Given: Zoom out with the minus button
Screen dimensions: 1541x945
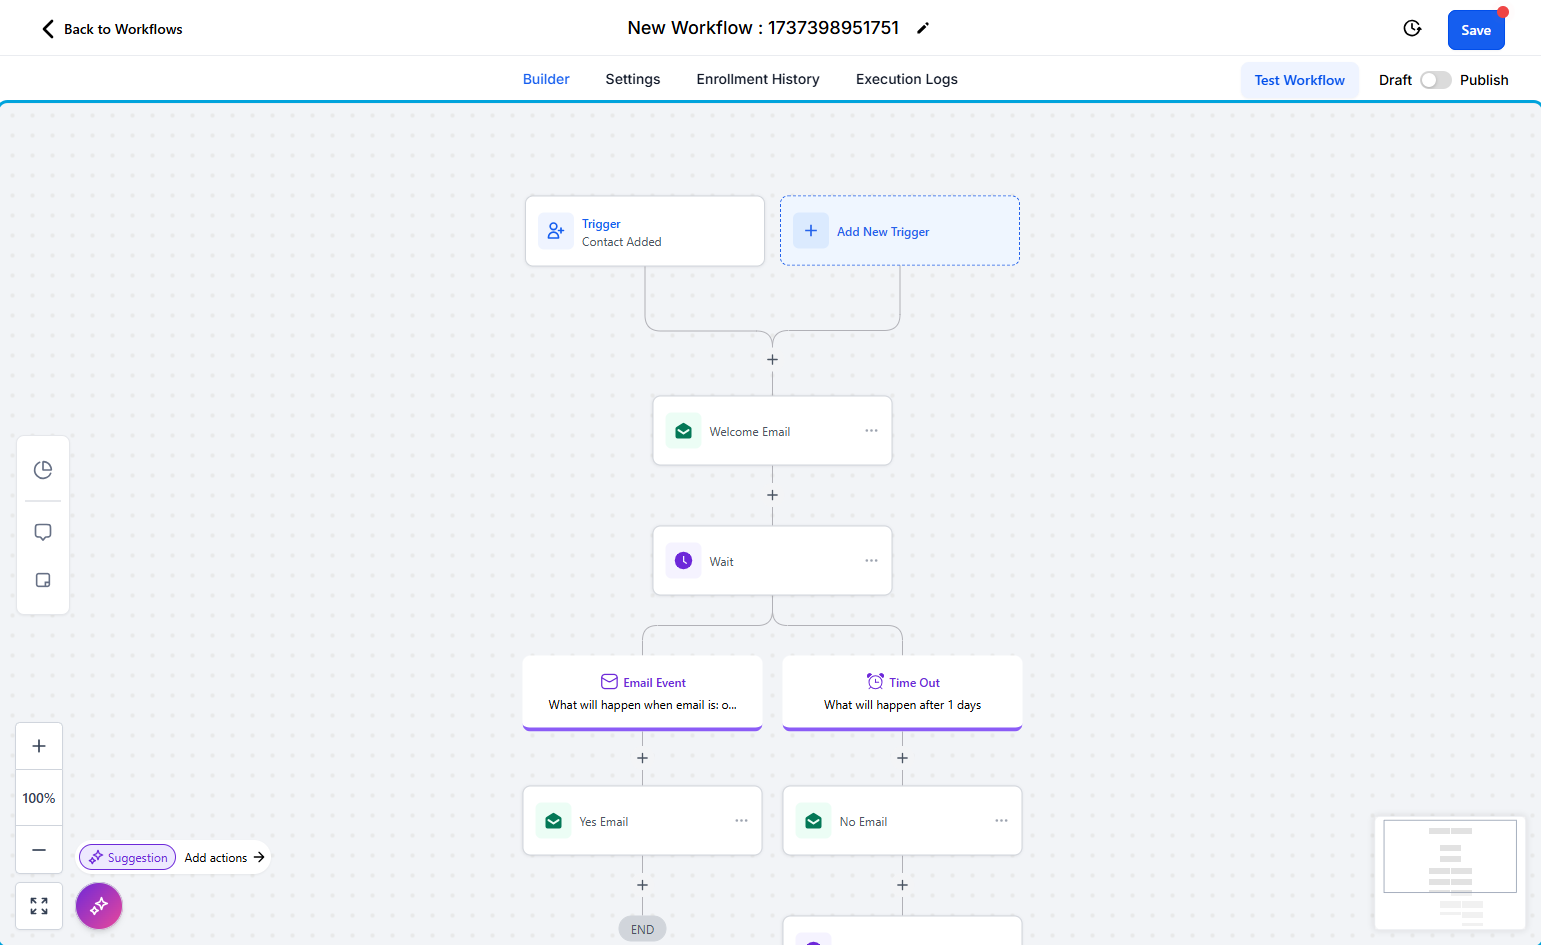Looking at the screenshot, I should tap(39, 850).
